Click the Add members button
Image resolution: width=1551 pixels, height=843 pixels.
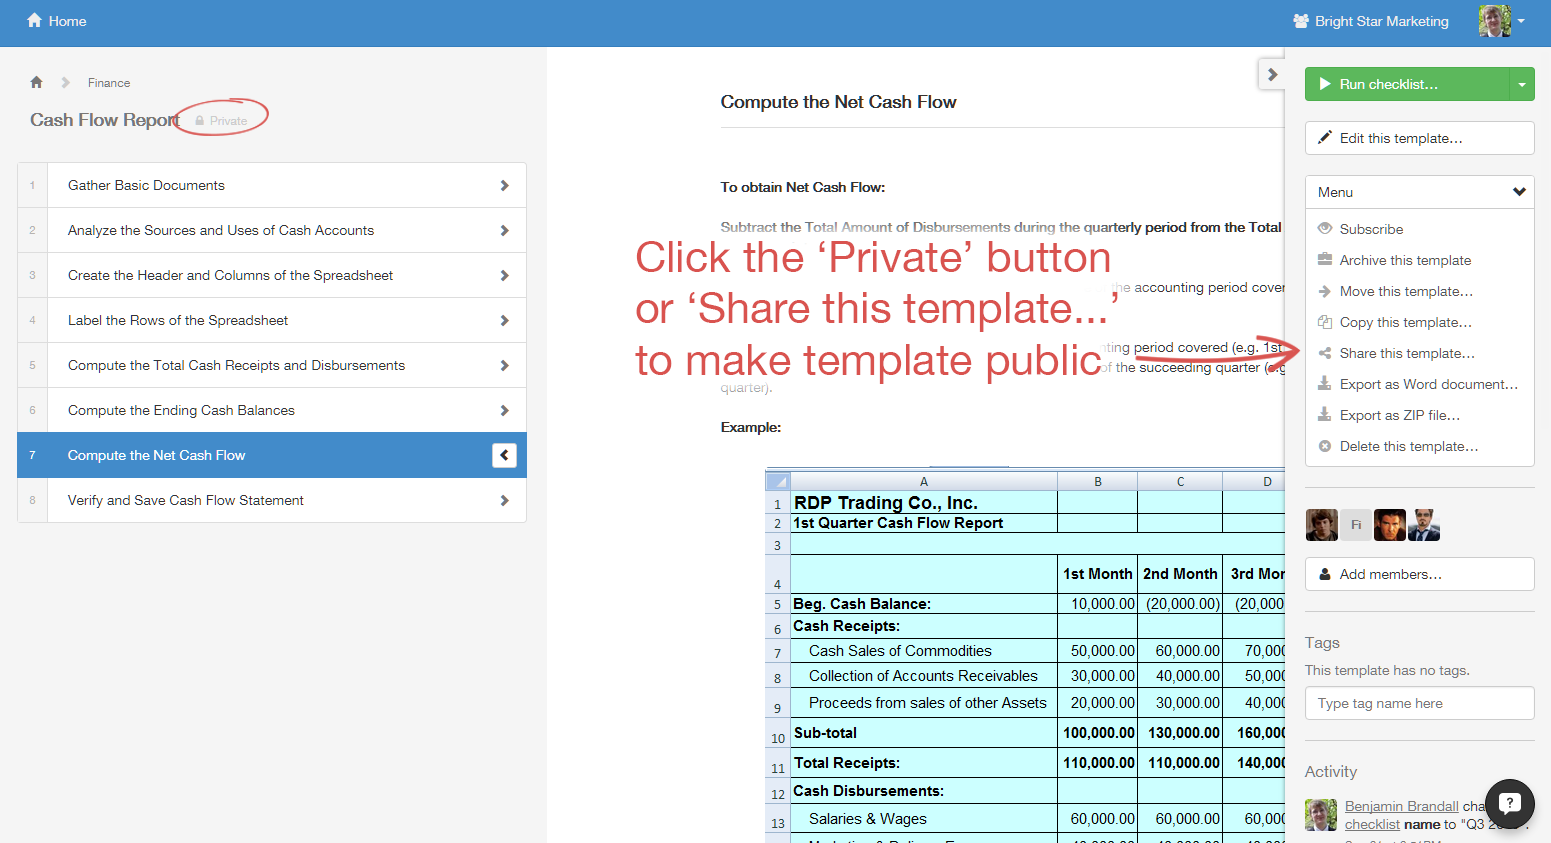pos(1419,574)
